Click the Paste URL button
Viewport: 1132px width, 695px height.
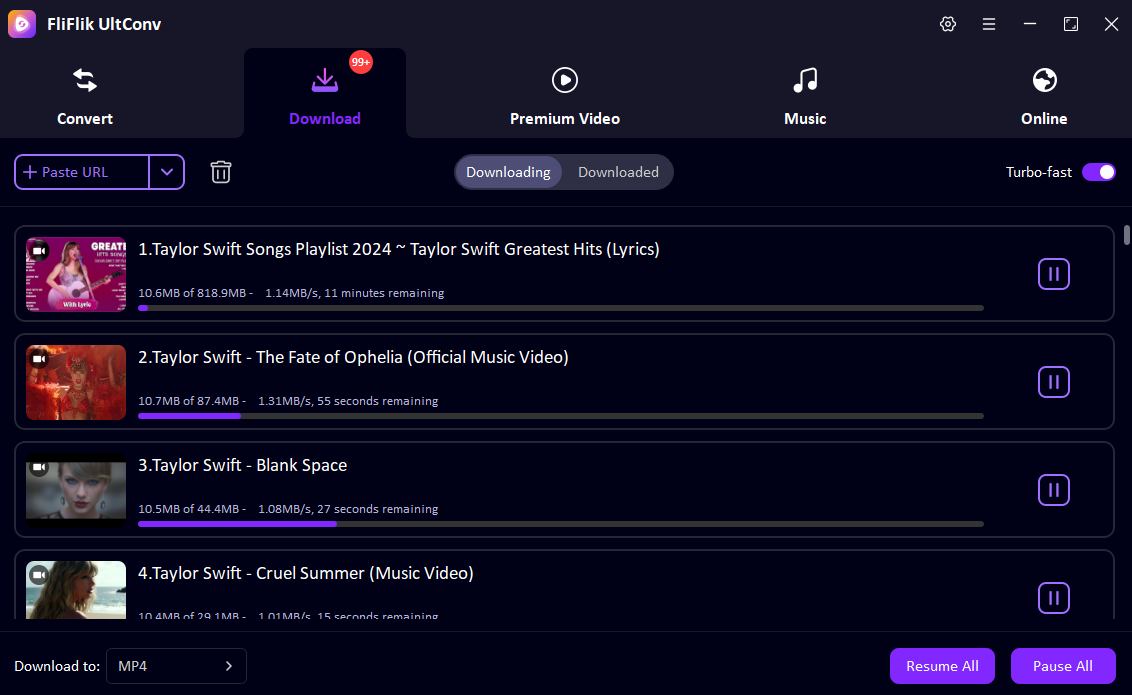(x=82, y=172)
